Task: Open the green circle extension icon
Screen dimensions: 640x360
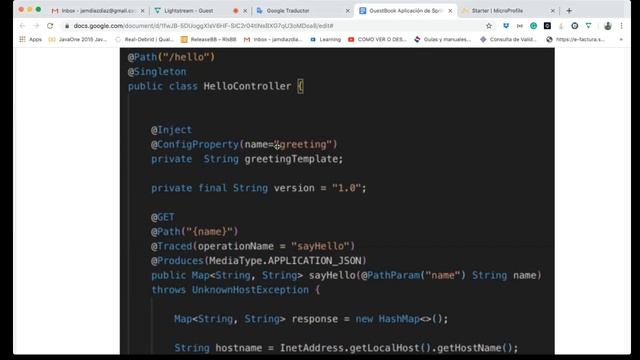Action: (533, 26)
